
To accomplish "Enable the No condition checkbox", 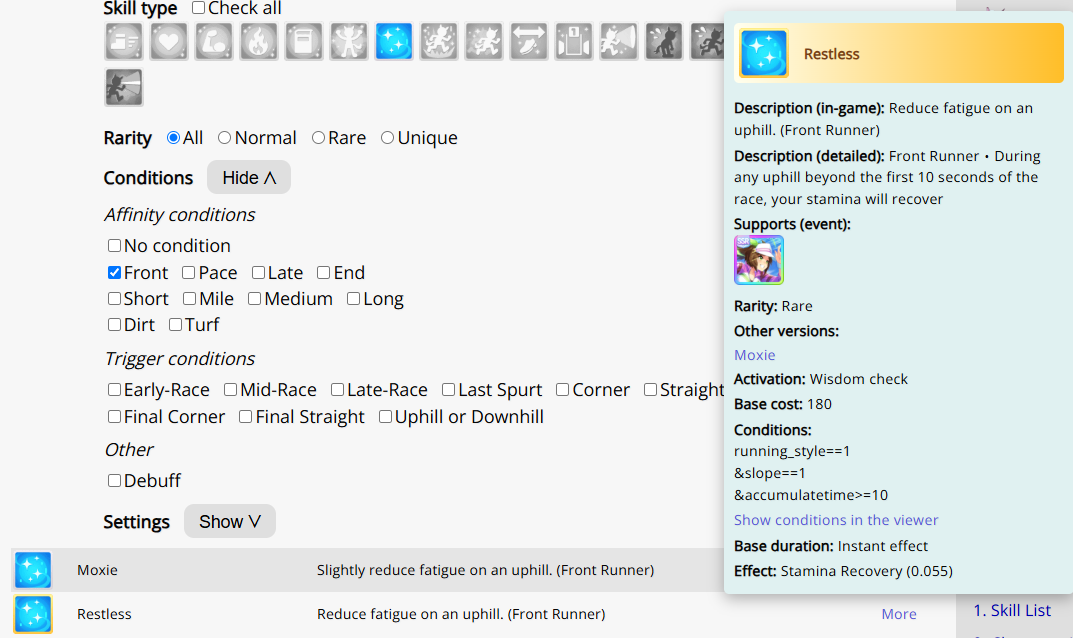I will (x=114, y=245).
